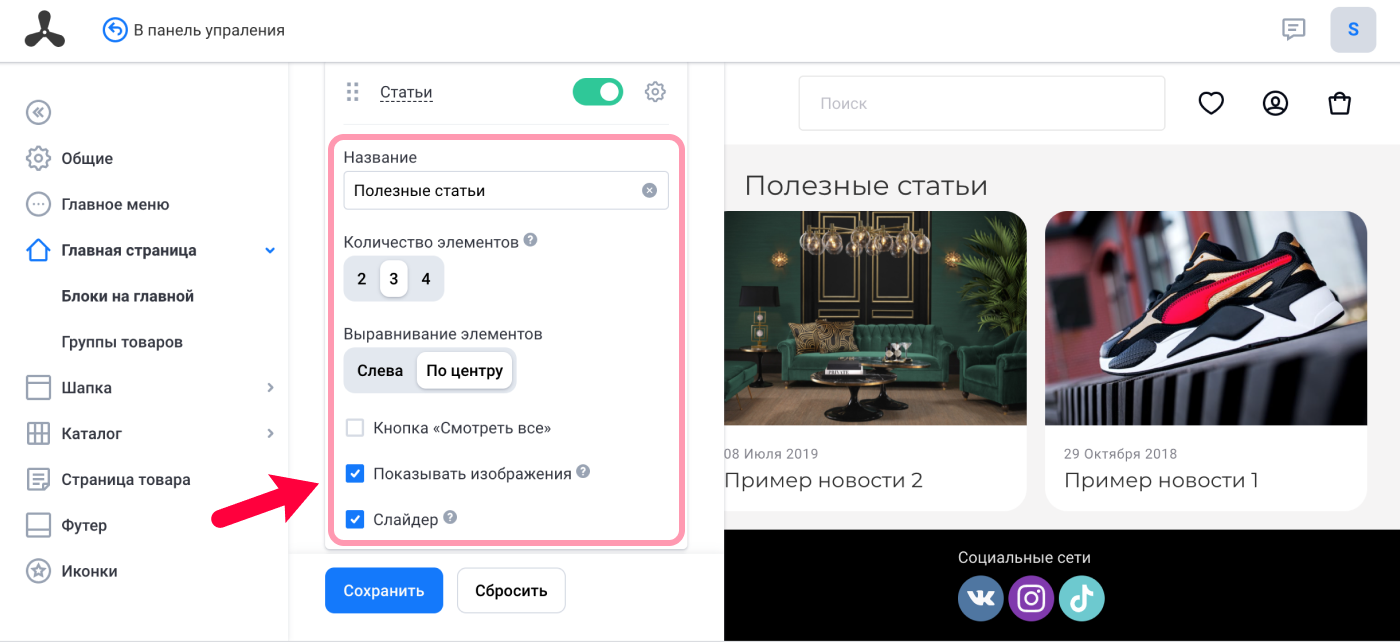Open the Иконки section

point(89,572)
